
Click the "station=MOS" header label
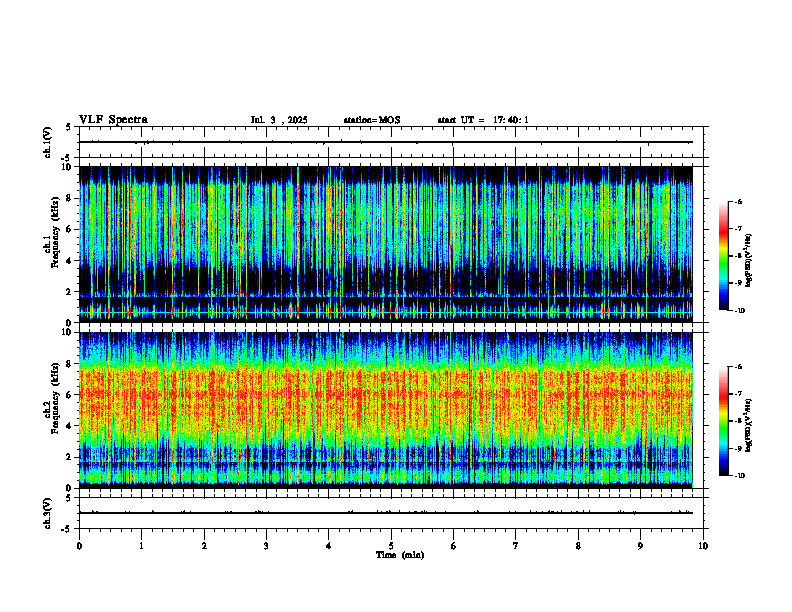point(372,120)
